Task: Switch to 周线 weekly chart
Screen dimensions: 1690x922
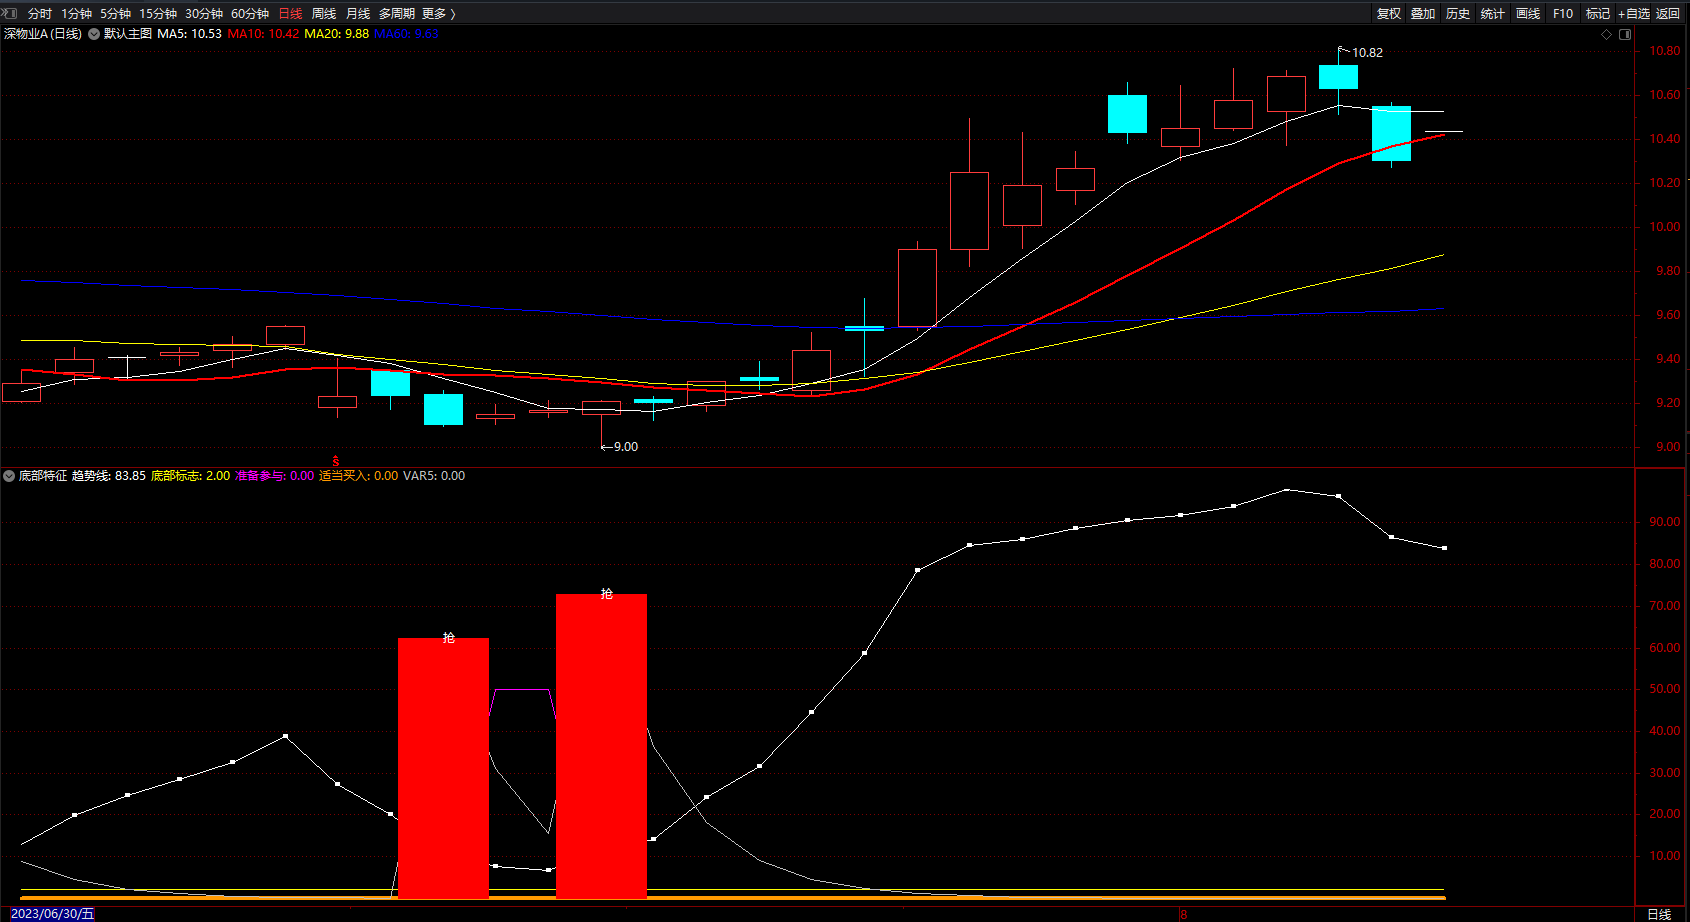Action: click(x=324, y=14)
